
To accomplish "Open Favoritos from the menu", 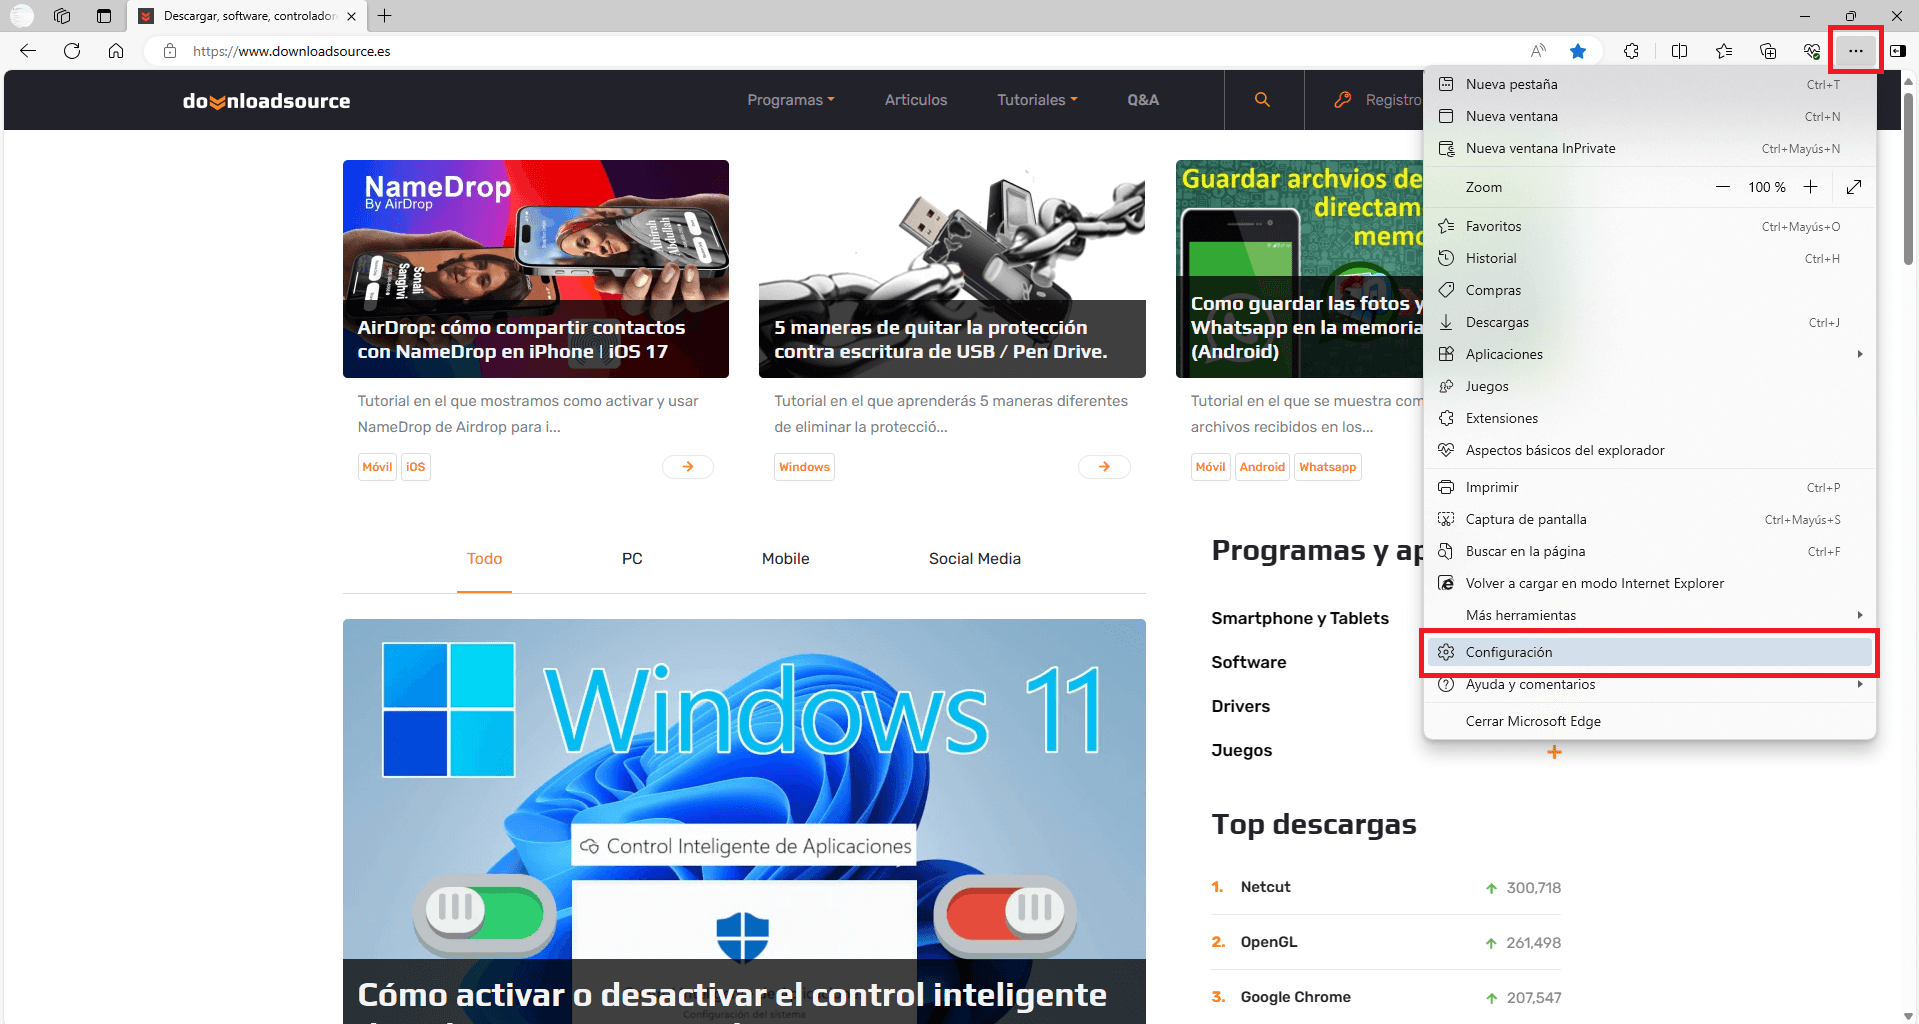I will [1649, 226].
